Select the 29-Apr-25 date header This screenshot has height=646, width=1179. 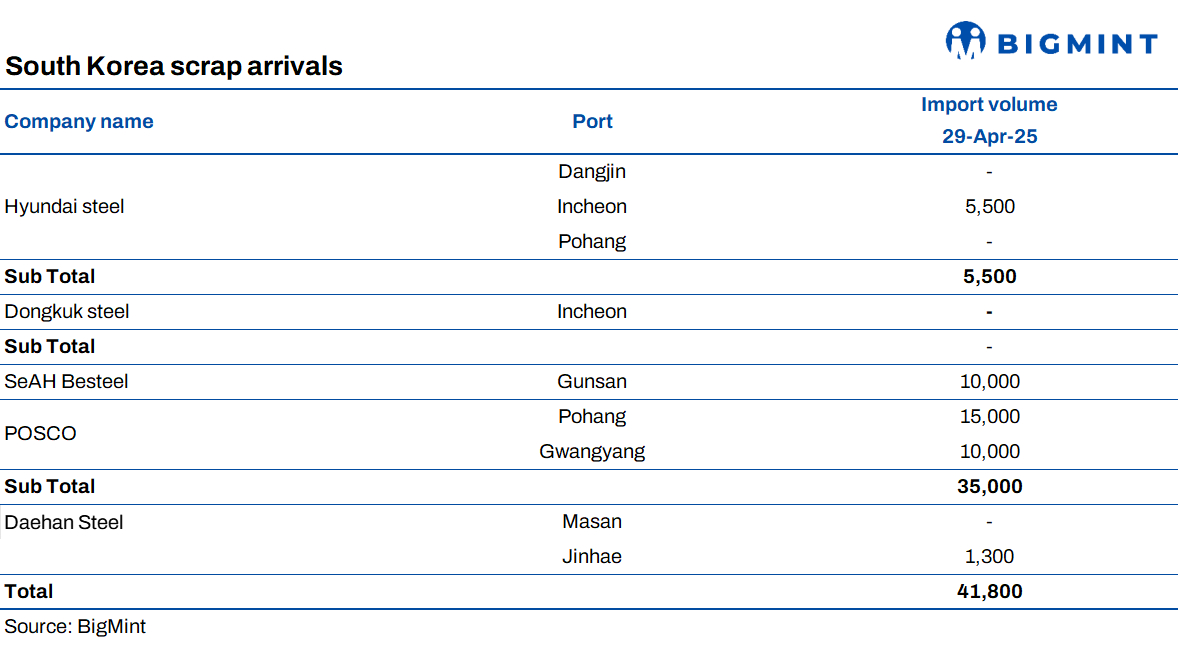pos(989,137)
